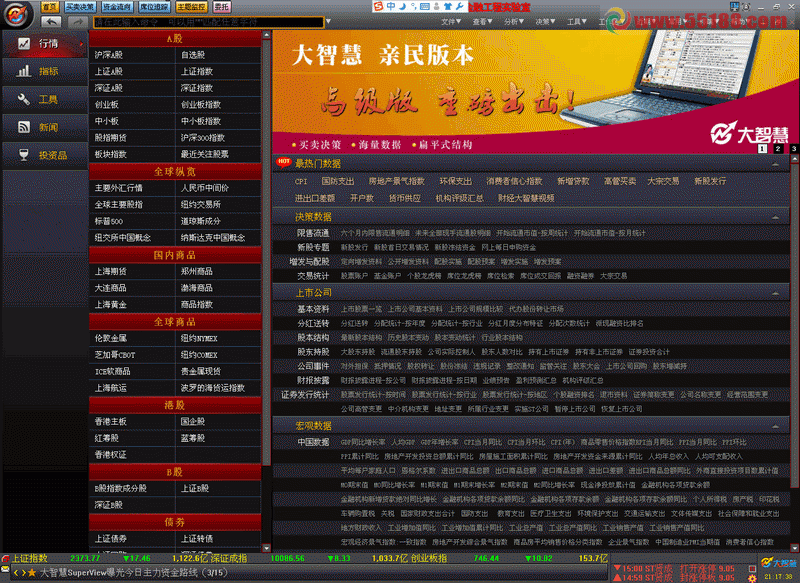Collapse the 上市公司 section
Viewport: 800px width, 583px height.
coord(775,293)
